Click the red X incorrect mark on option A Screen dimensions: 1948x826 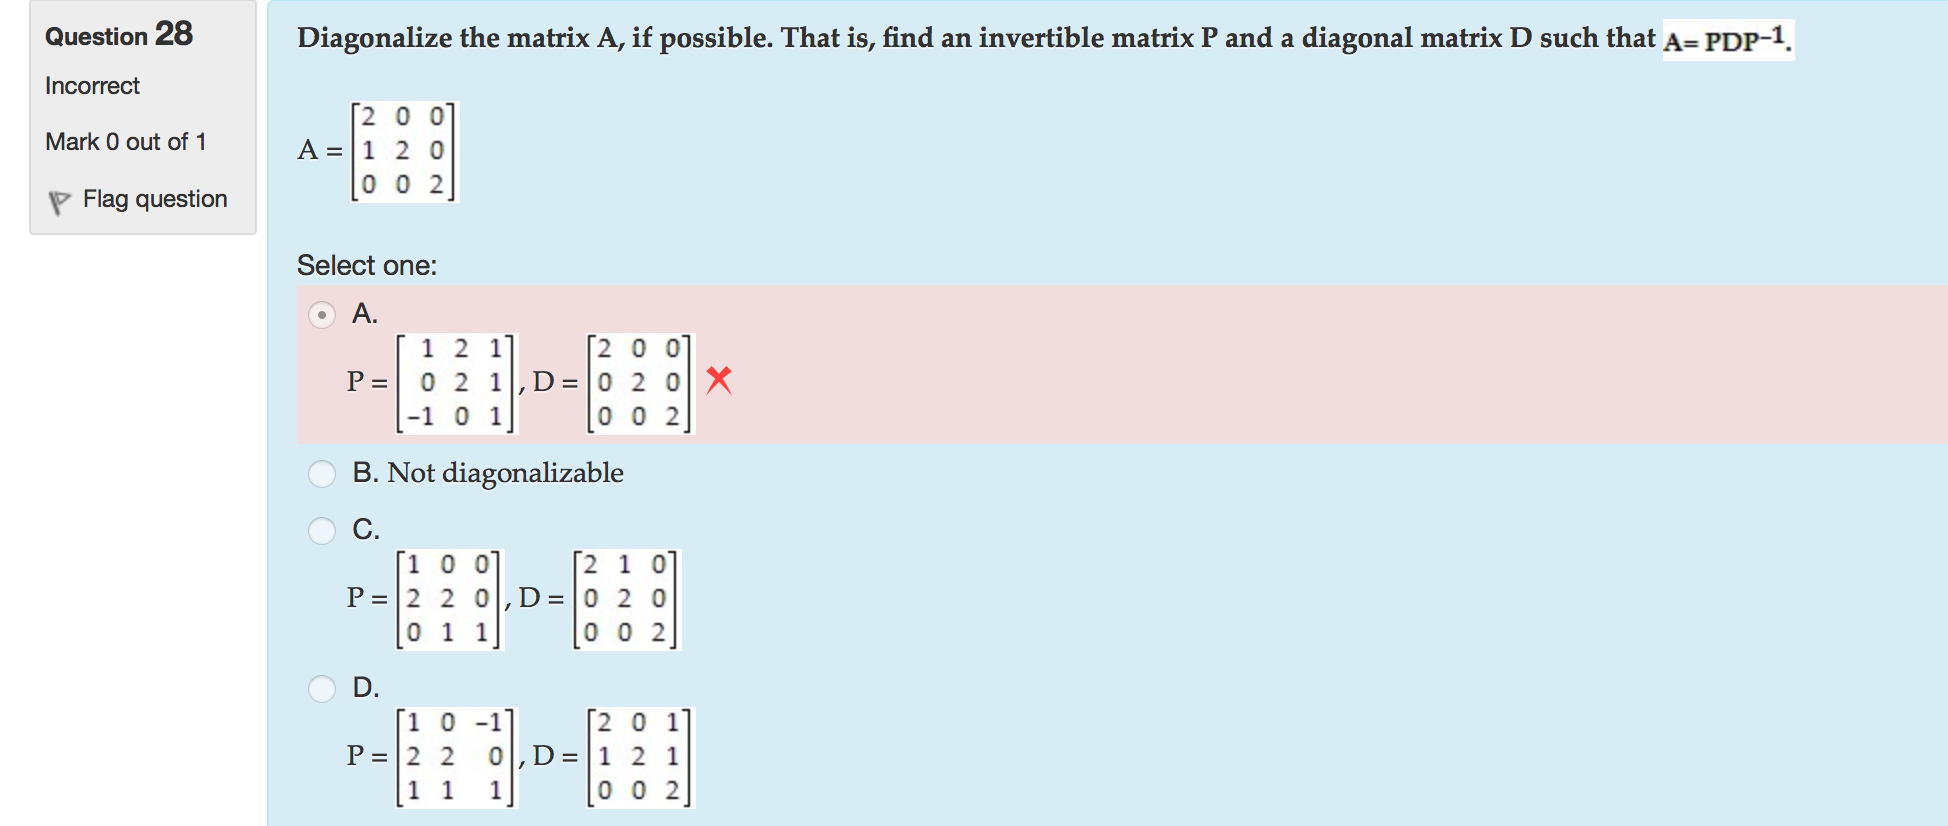click(718, 380)
